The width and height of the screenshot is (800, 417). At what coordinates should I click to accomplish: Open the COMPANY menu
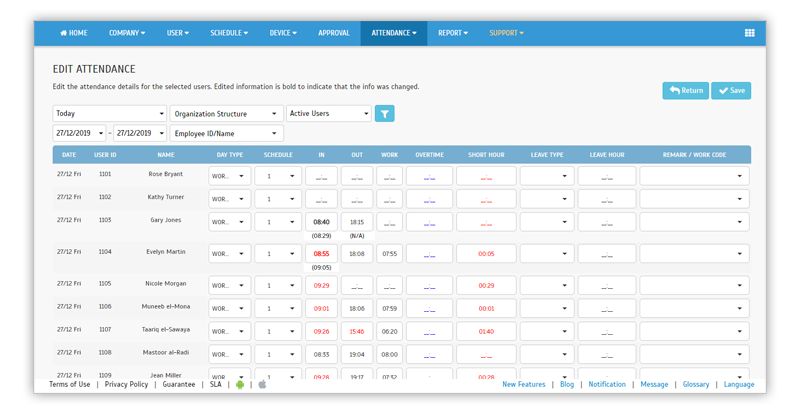[x=127, y=33]
